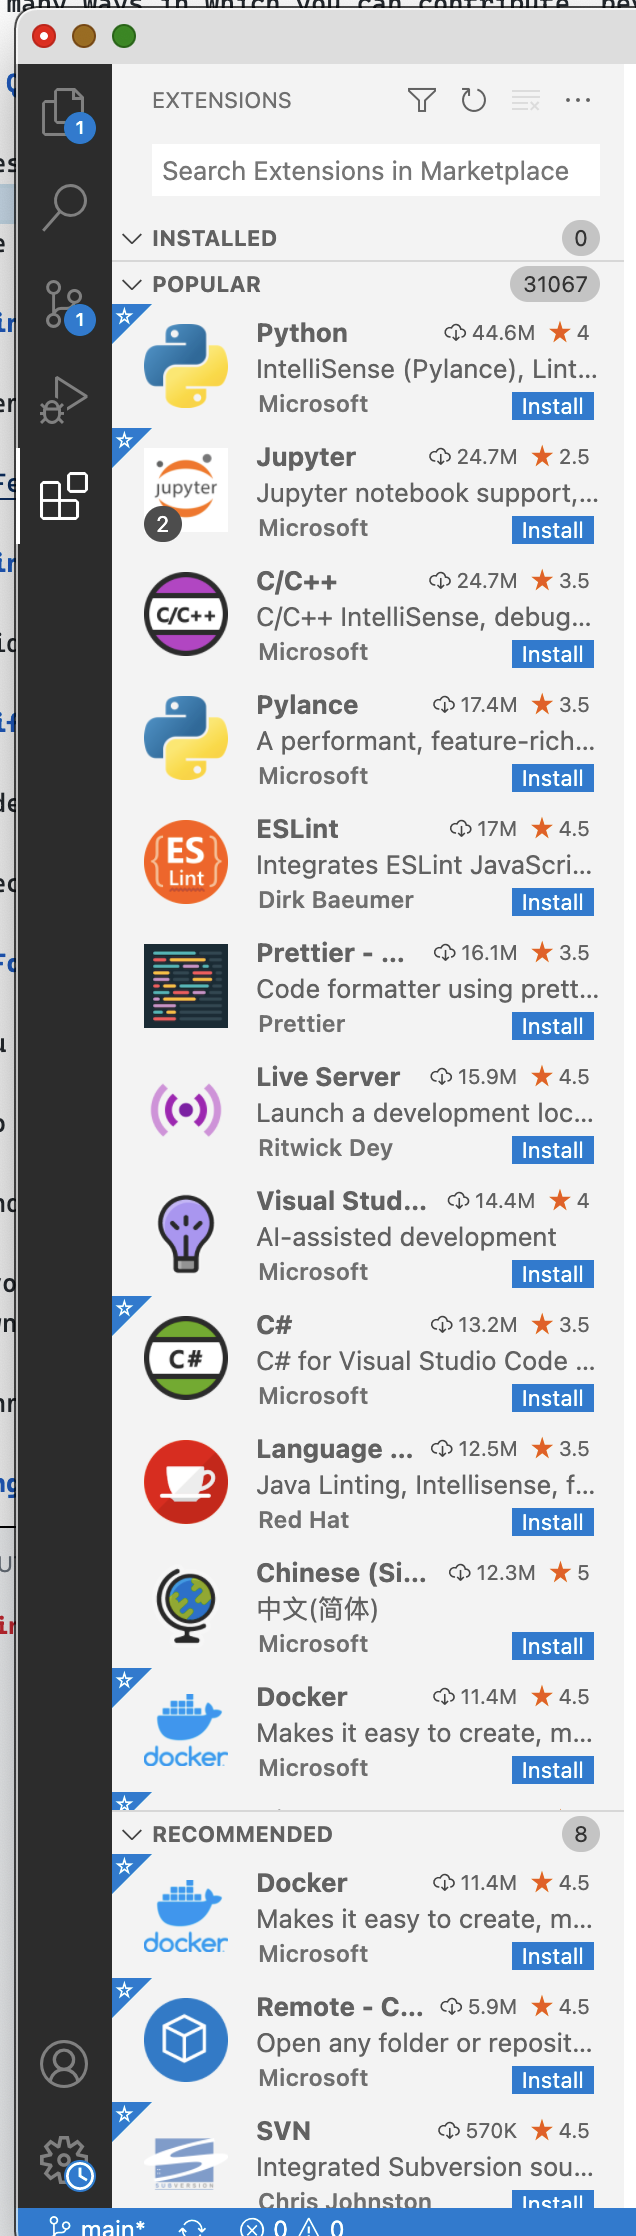636x2236 pixels.
Task: Refresh the extensions list
Action: (474, 100)
